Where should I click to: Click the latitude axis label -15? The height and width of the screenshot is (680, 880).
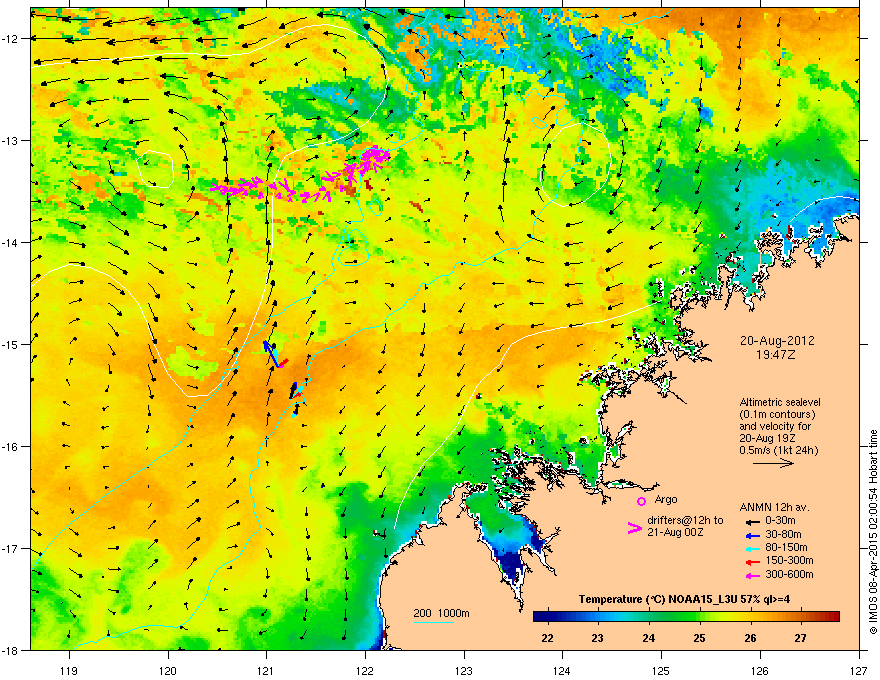[11, 344]
